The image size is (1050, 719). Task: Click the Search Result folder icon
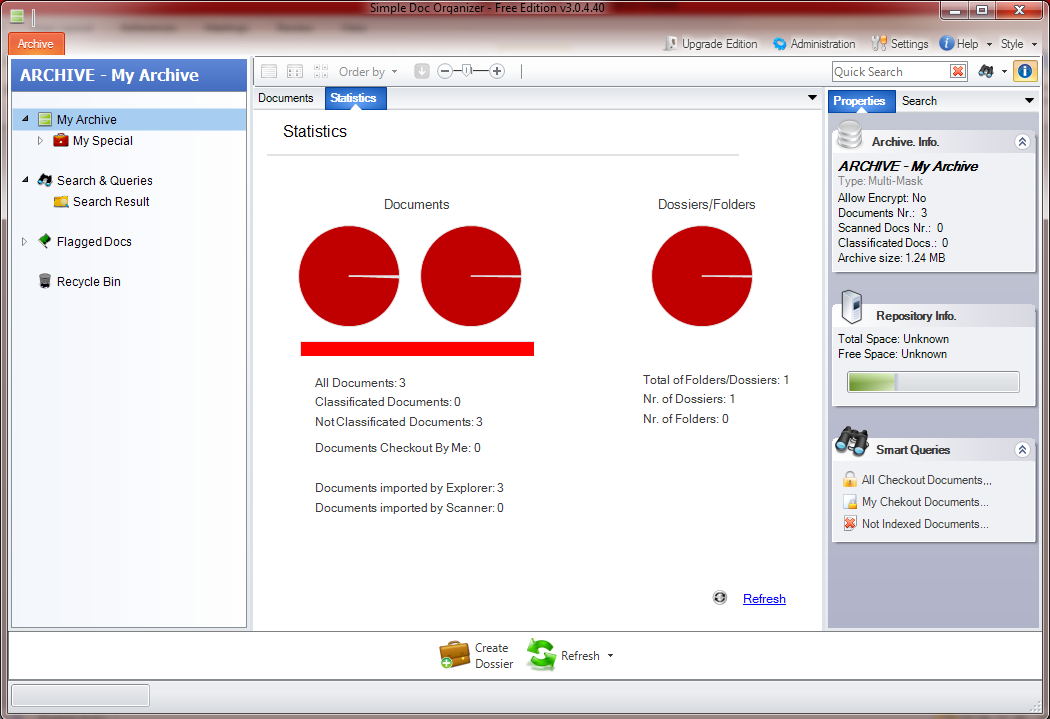tap(61, 202)
